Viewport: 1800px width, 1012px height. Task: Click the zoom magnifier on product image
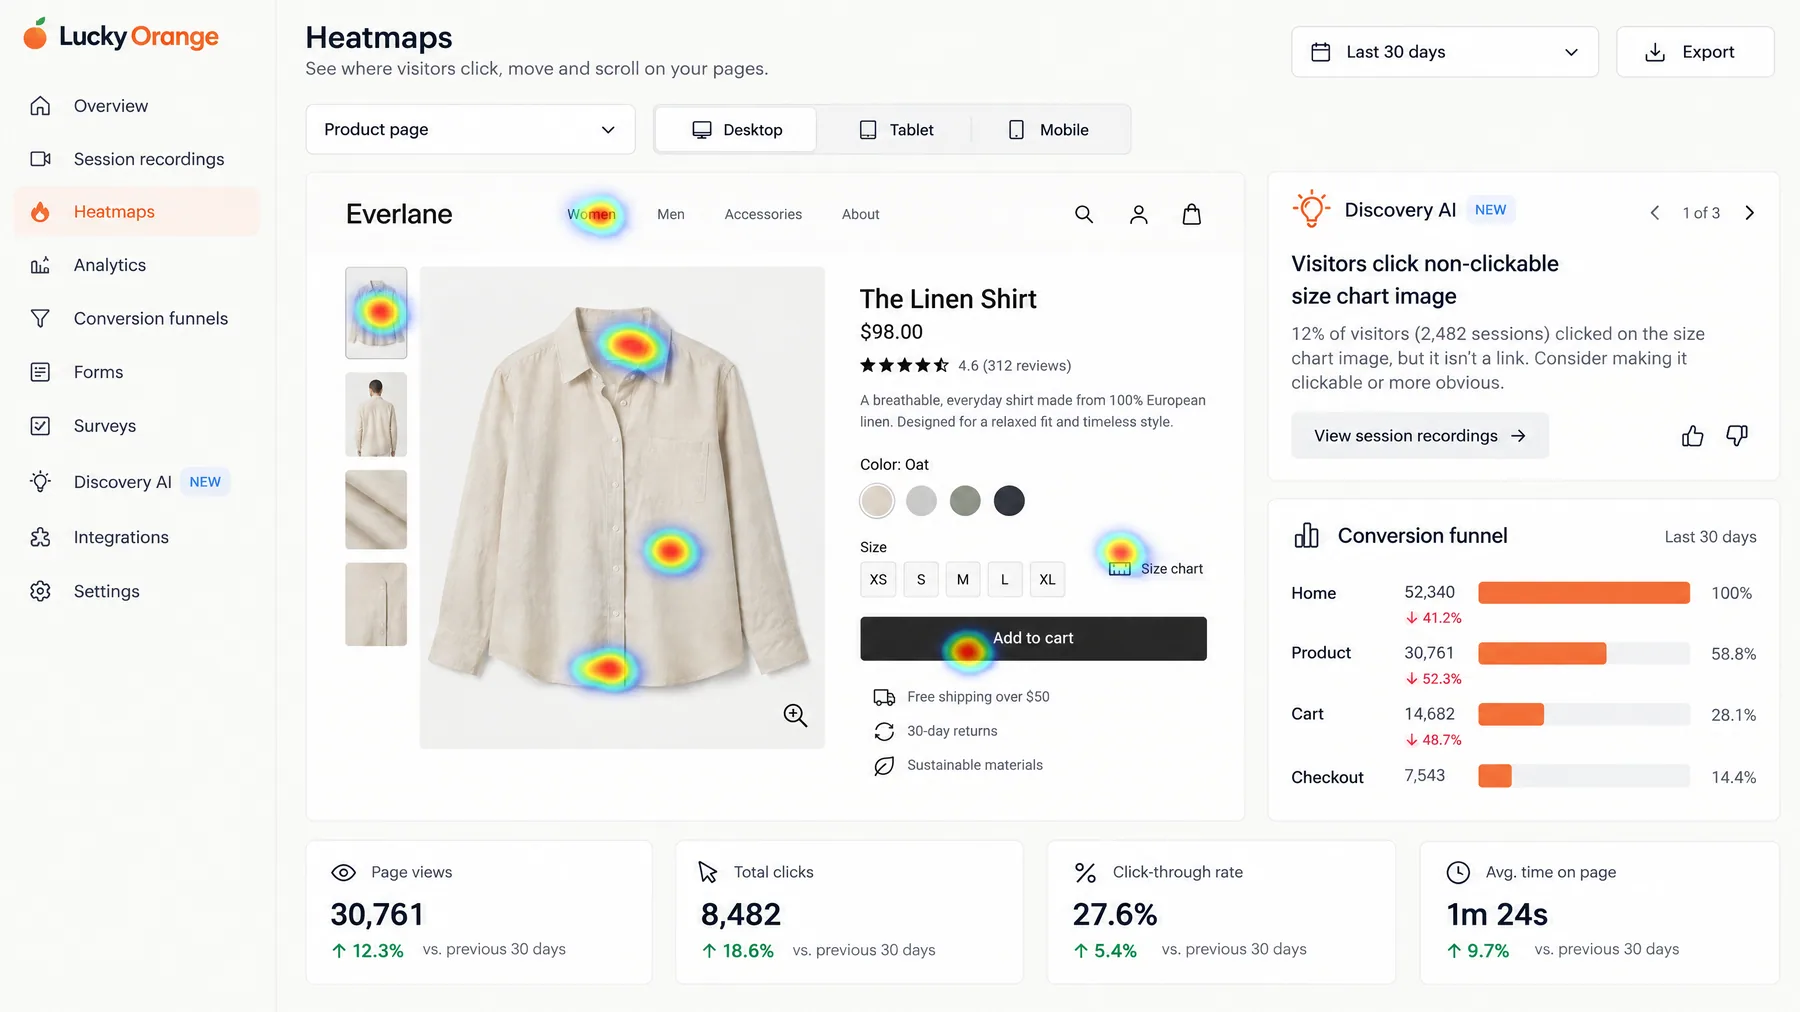pyautogui.click(x=795, y=715)
